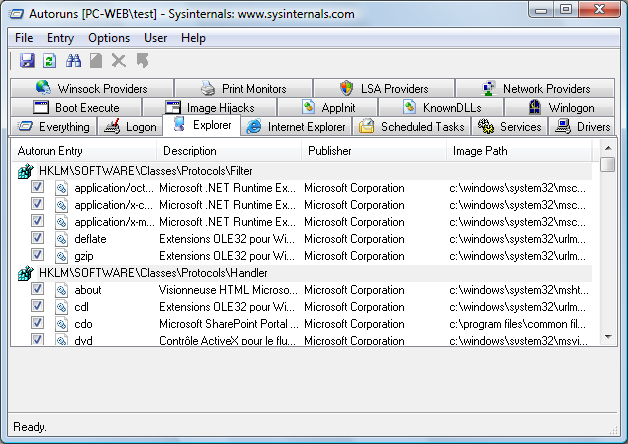Open the Winlogon tab
This screenshot has height=444, width=628.
(561, 108)
